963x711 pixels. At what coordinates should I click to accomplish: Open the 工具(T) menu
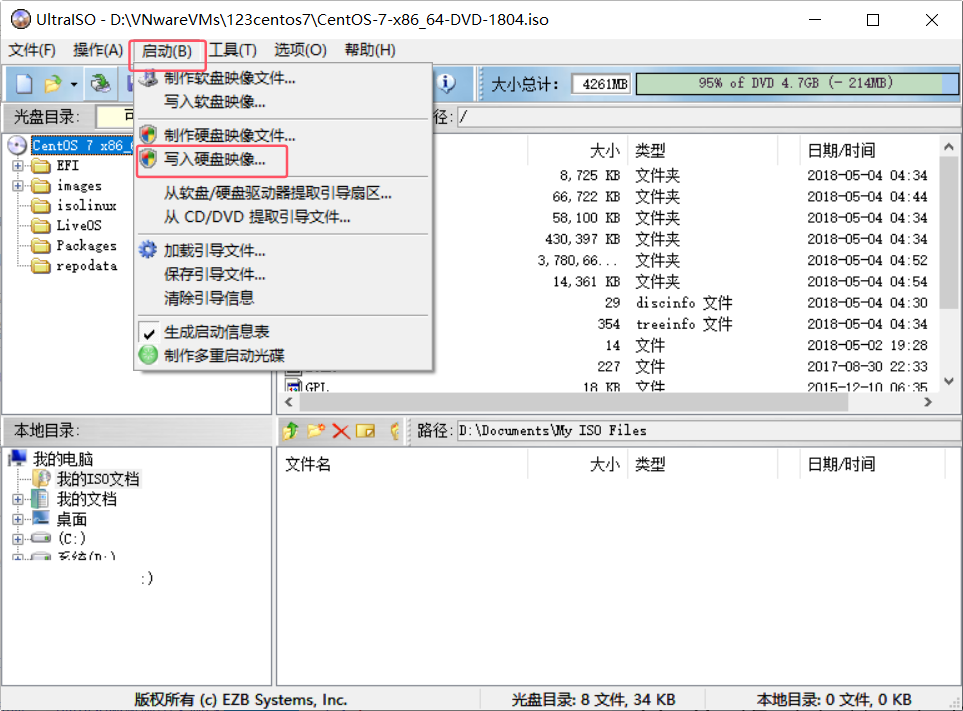(x=233, y=50)
